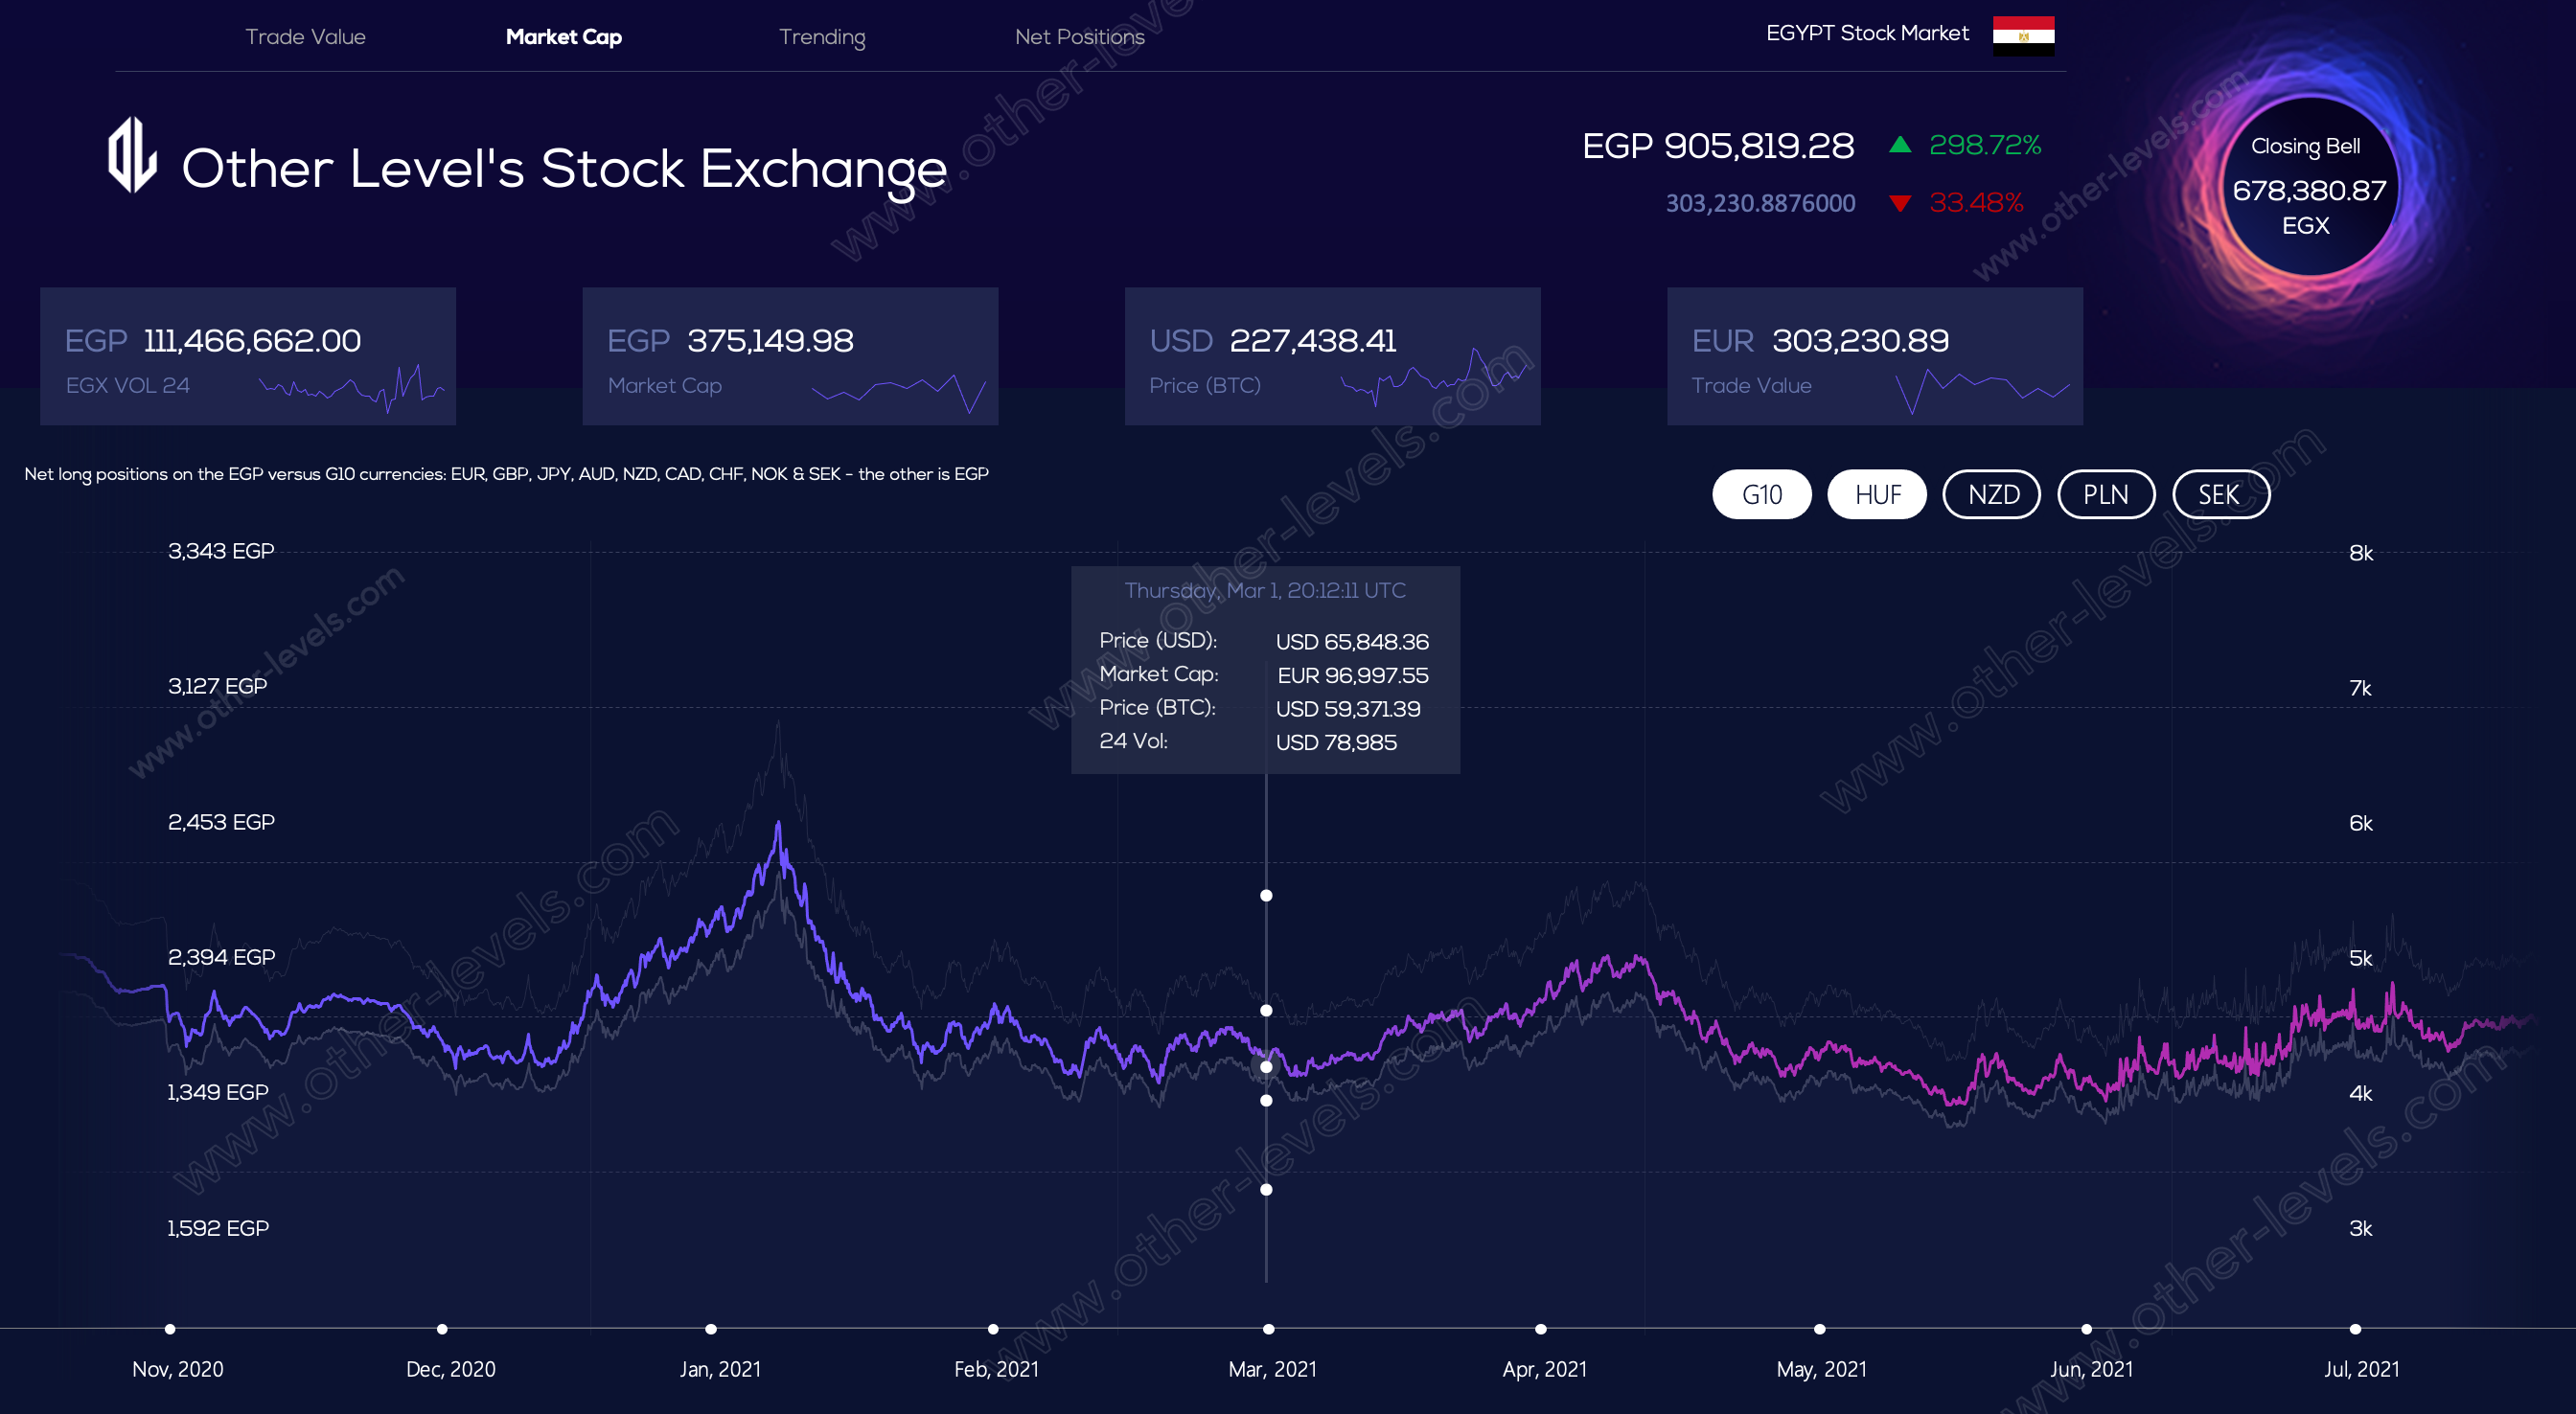Open the Trending tab
The width and height of the screenshot is (2576, 1414).
[822, 37]
